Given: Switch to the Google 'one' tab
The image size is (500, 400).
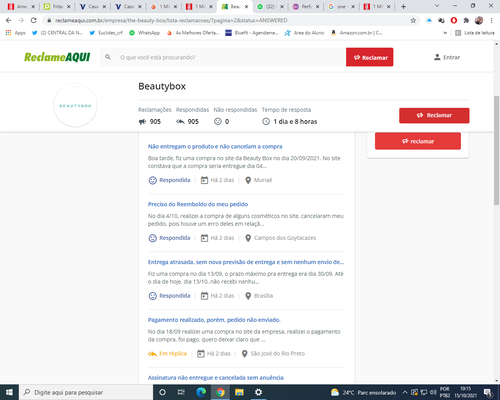Looking at the screenshot, I should [x=342, y=6].
